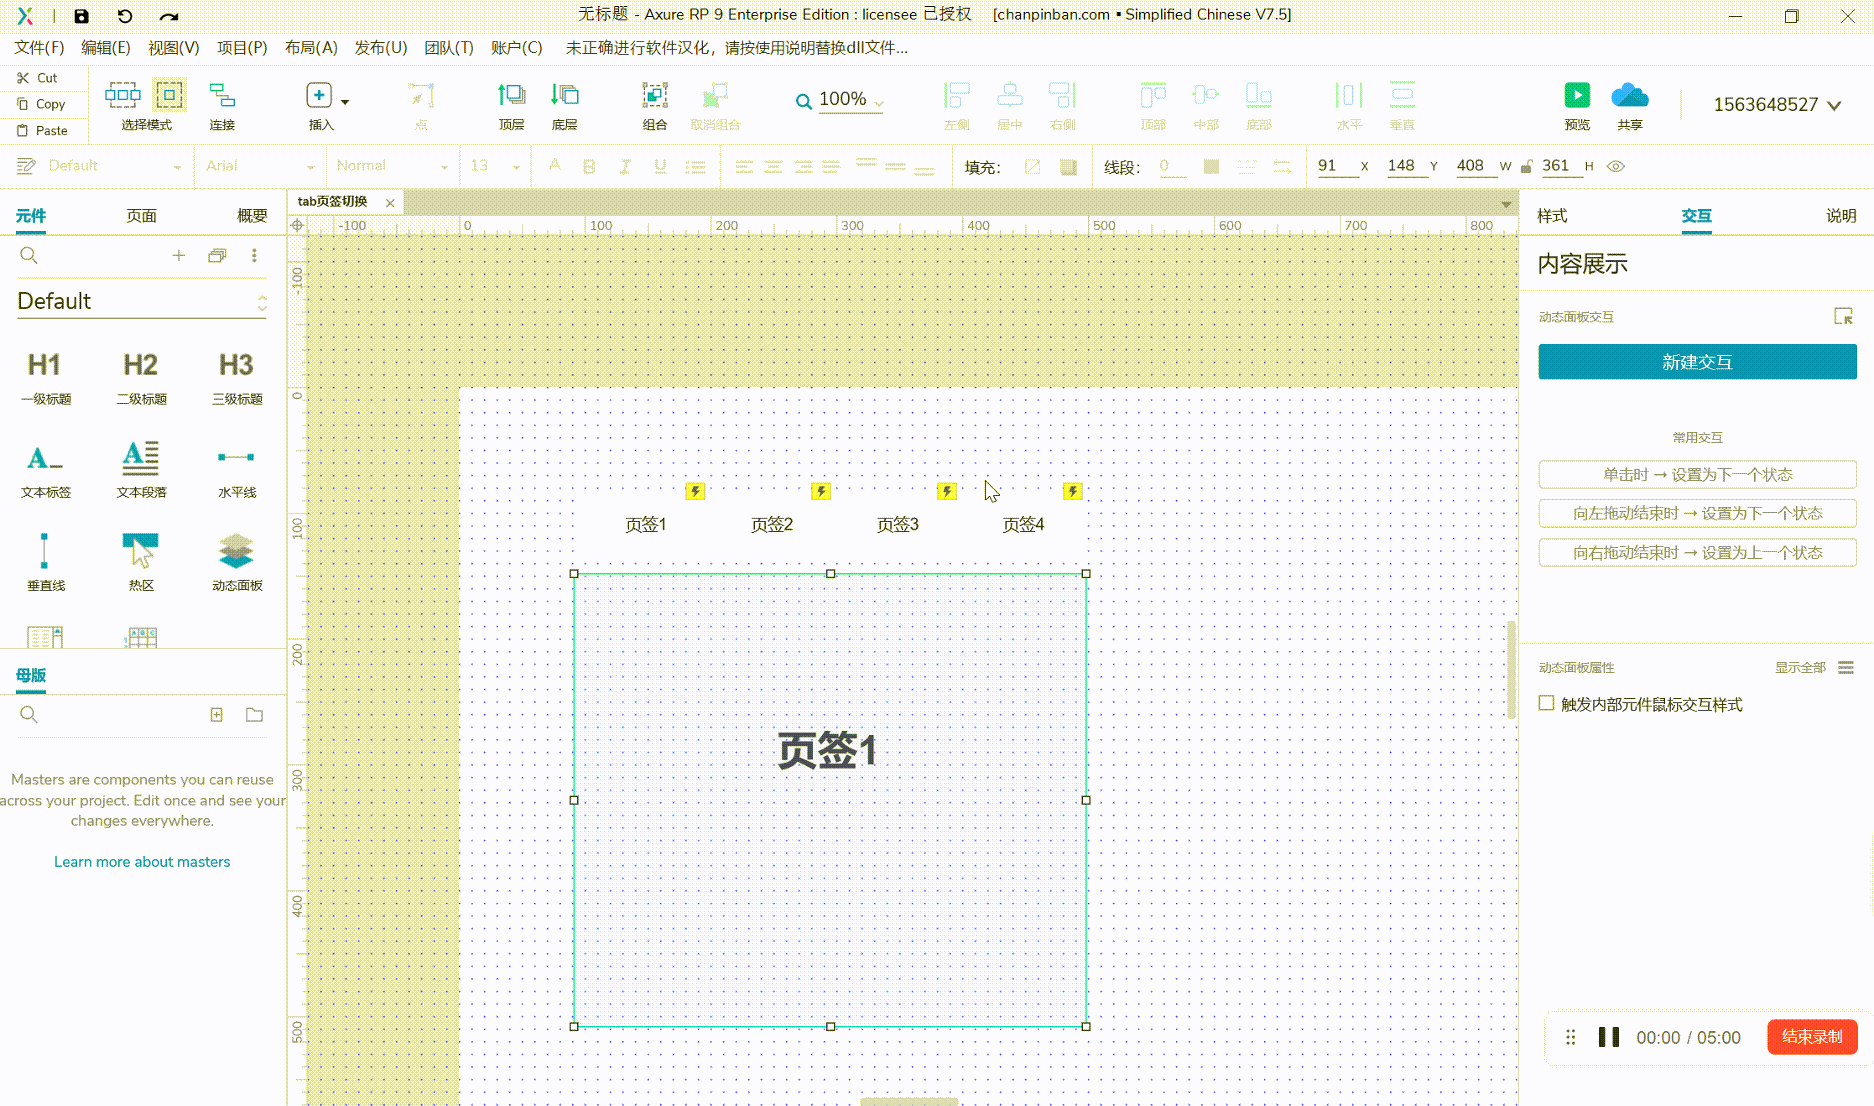1874x1106 pixels.
Task: Search widgets in the 元件 library
Action: [29, 256]
